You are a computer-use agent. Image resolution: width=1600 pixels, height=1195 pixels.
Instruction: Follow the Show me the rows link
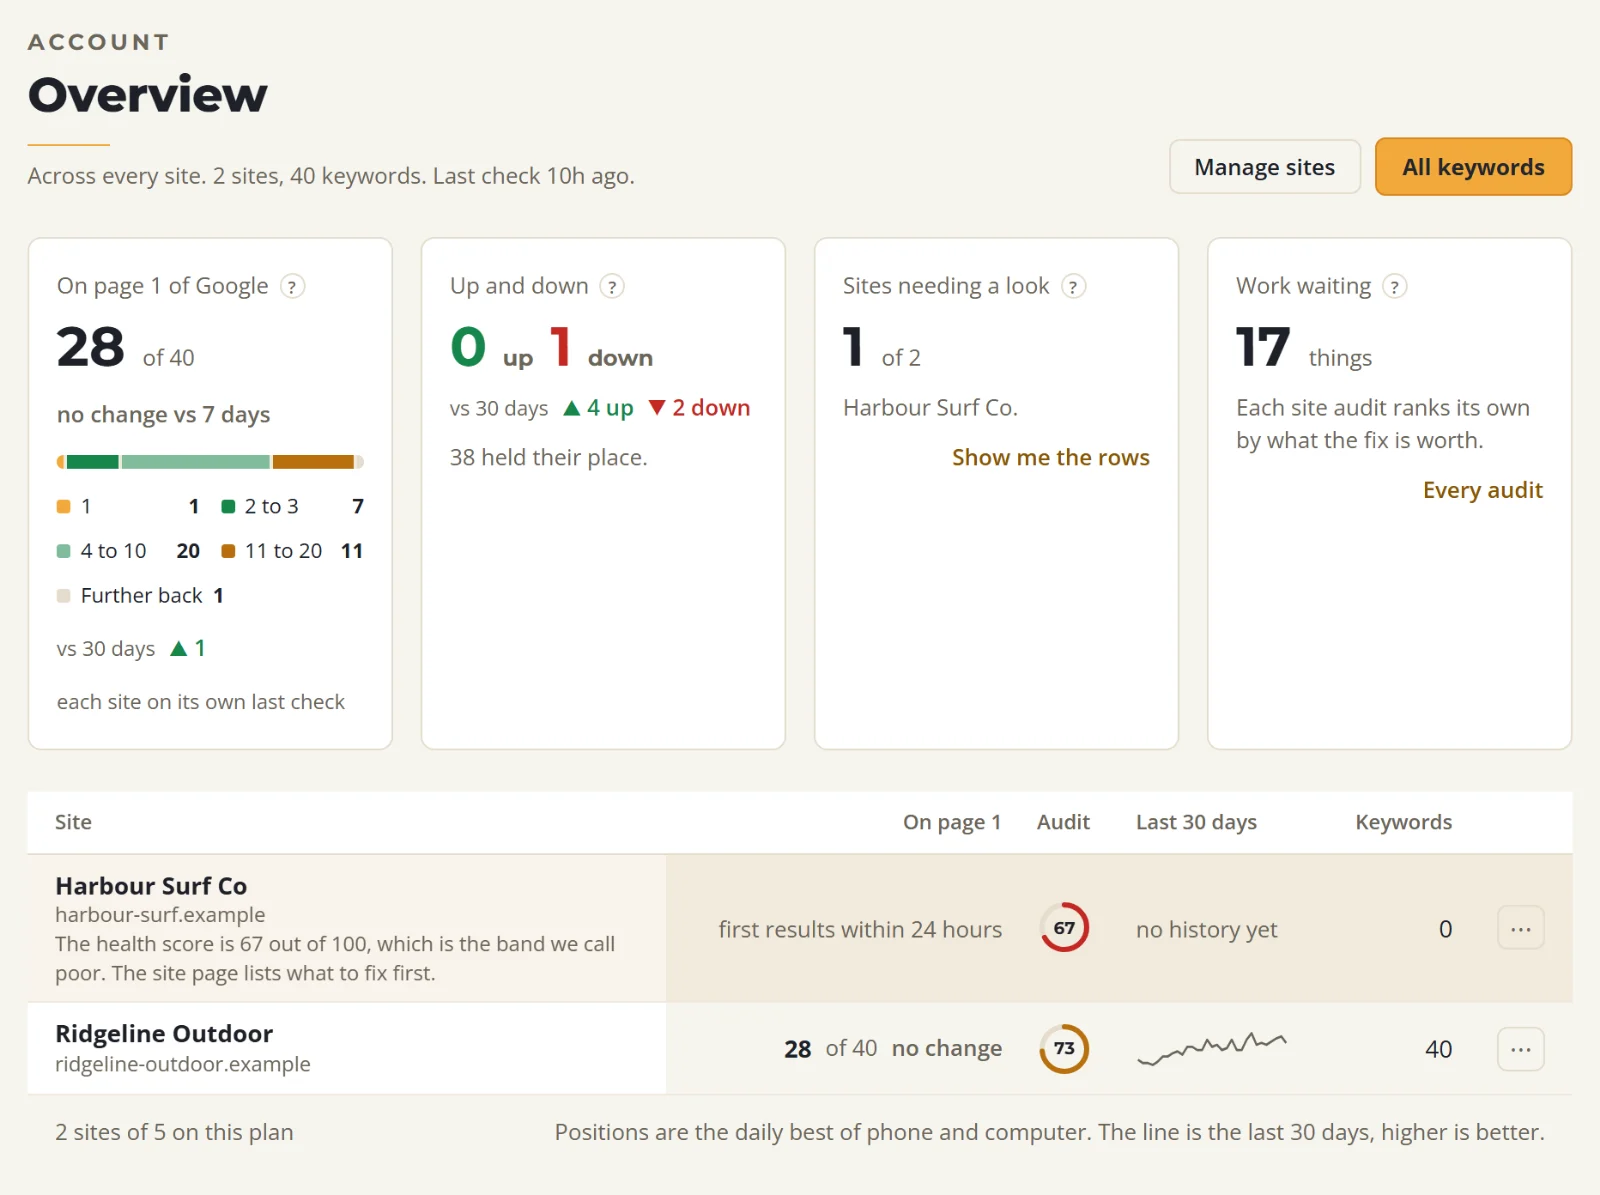[x=1050, y=458]
